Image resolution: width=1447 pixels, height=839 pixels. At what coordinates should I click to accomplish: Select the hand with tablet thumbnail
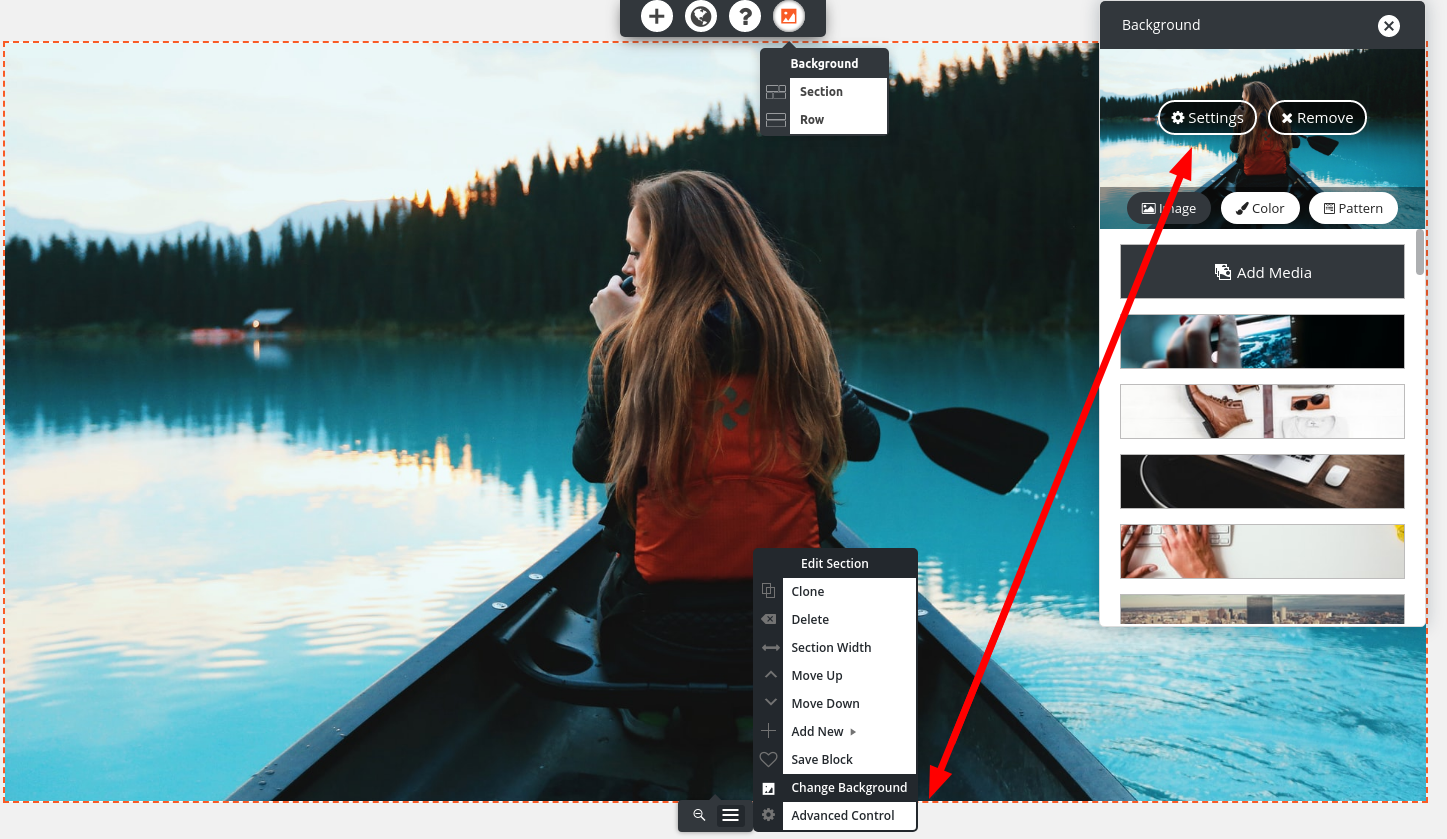[1262, 342]
